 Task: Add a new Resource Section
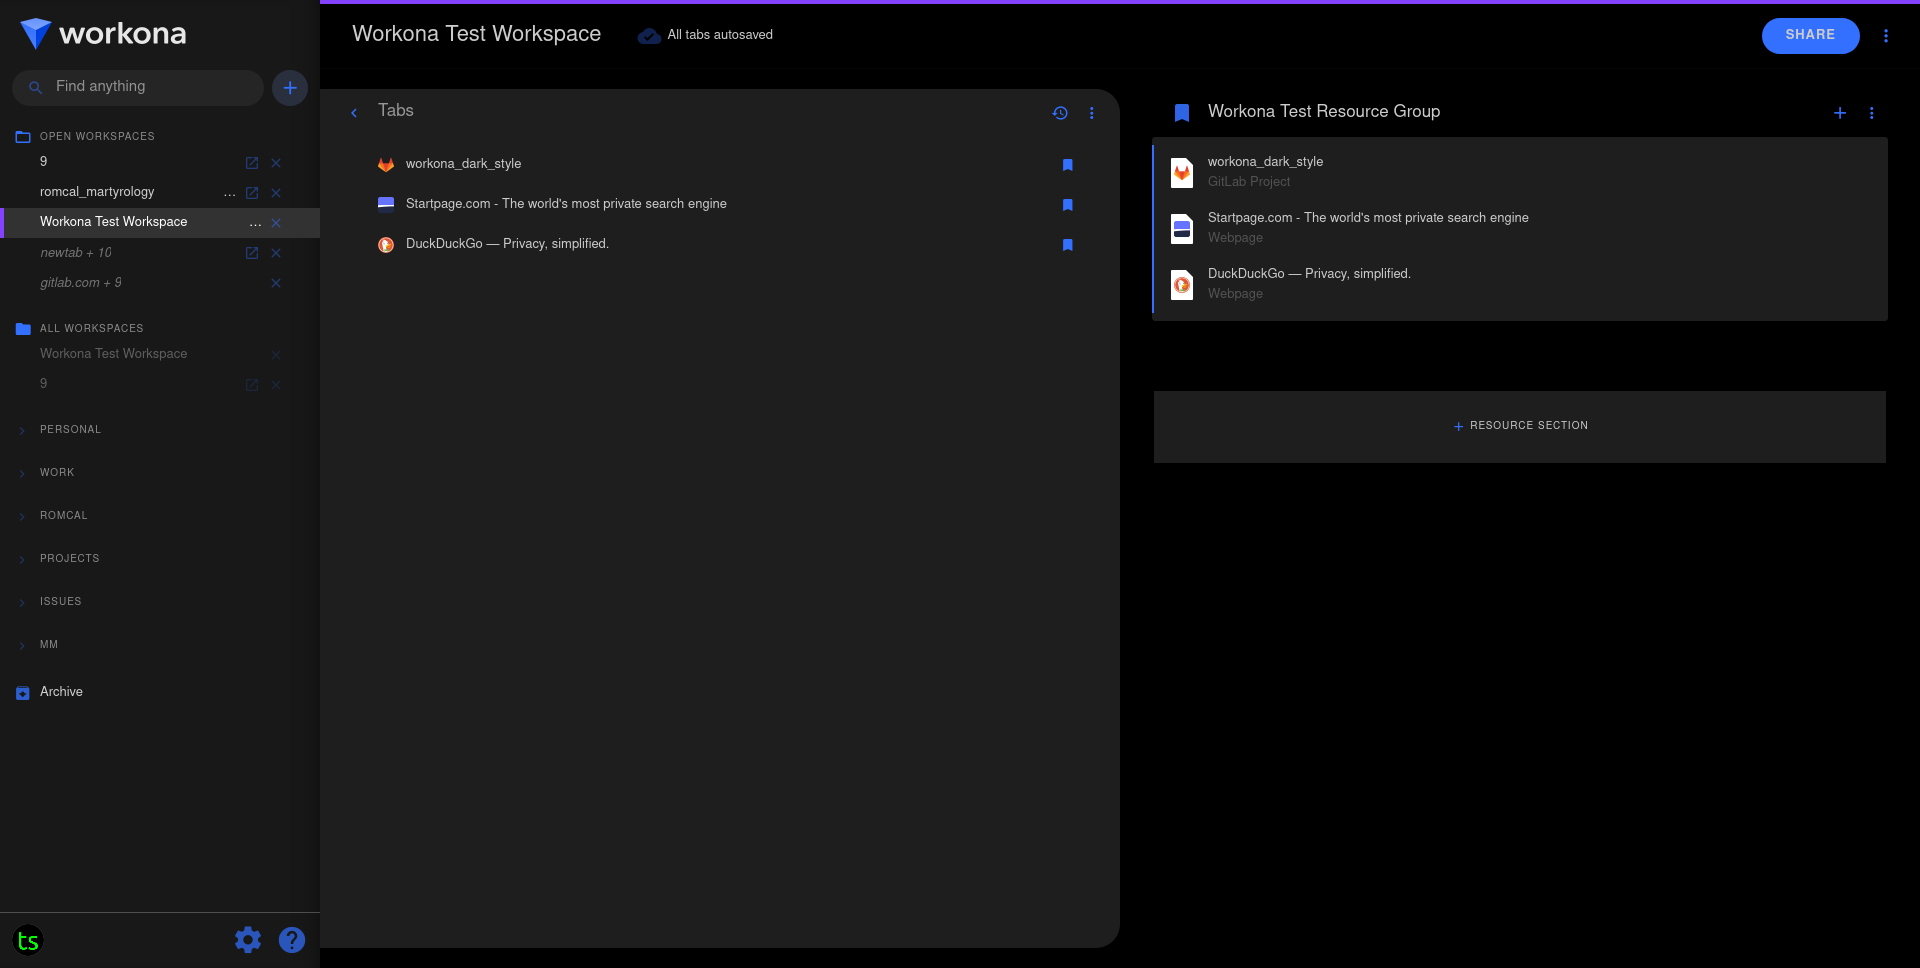tap(1520, 426)
